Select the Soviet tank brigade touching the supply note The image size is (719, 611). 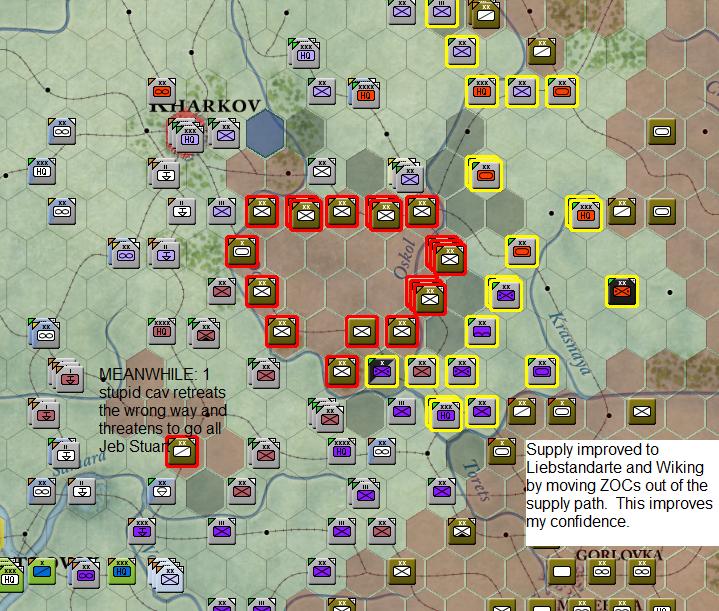pos(502,452)
